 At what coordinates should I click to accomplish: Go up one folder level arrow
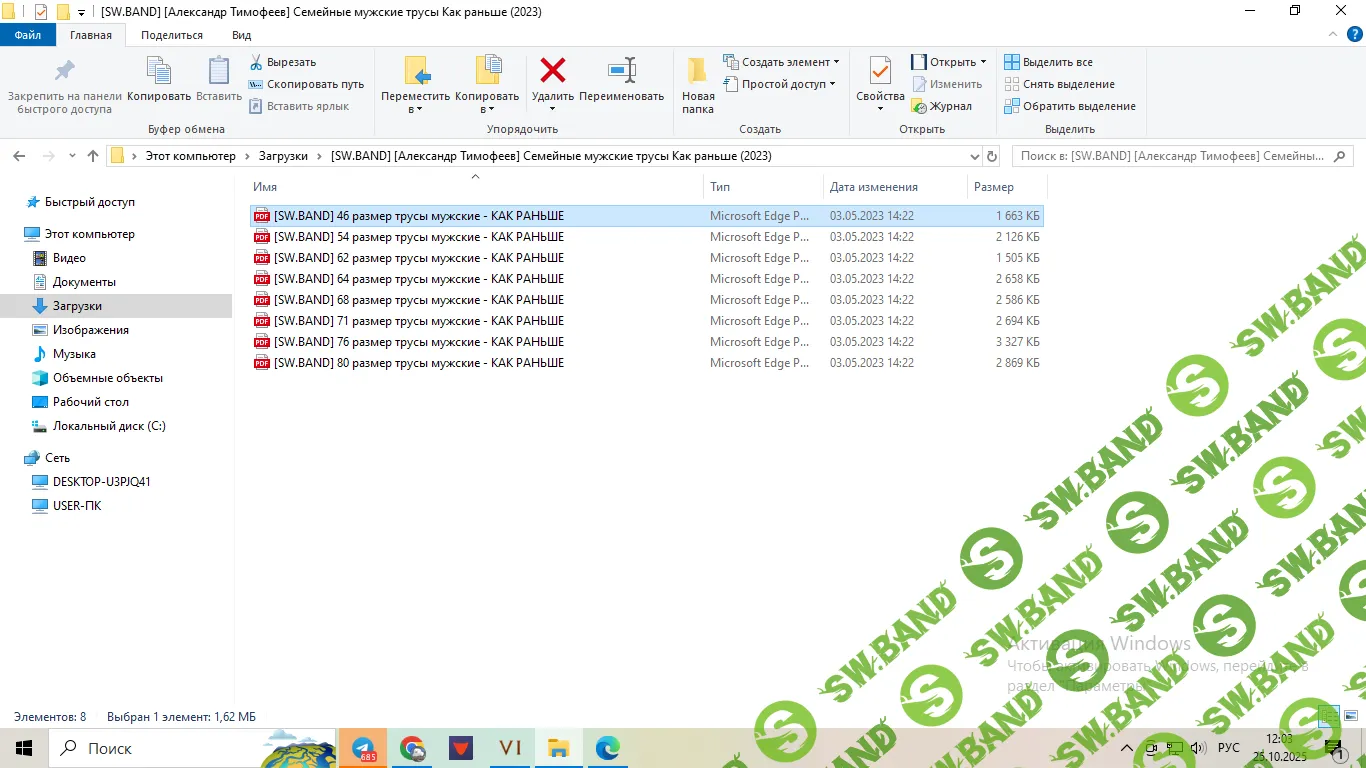click(93, 156)
